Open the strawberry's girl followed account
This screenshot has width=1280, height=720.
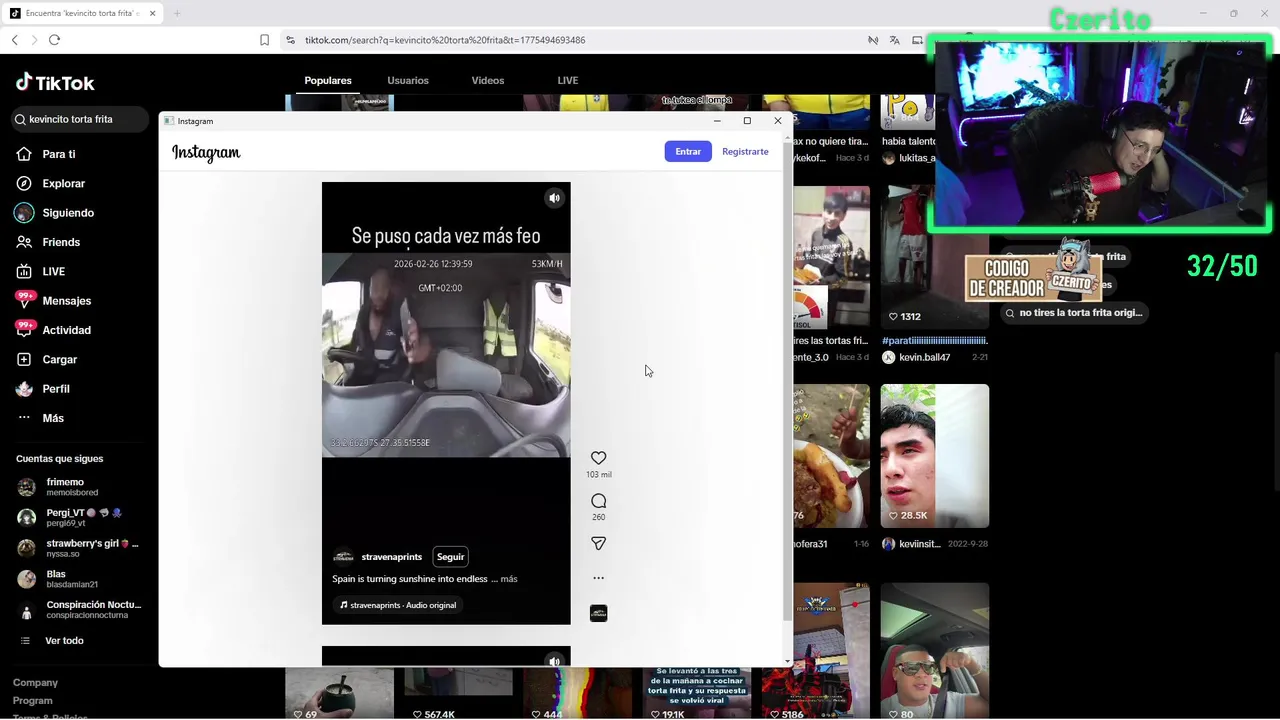pos(78,548)
